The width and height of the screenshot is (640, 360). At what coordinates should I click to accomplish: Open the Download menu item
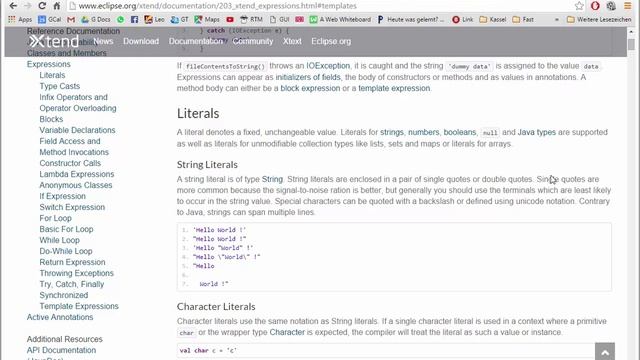pos(141,41)
